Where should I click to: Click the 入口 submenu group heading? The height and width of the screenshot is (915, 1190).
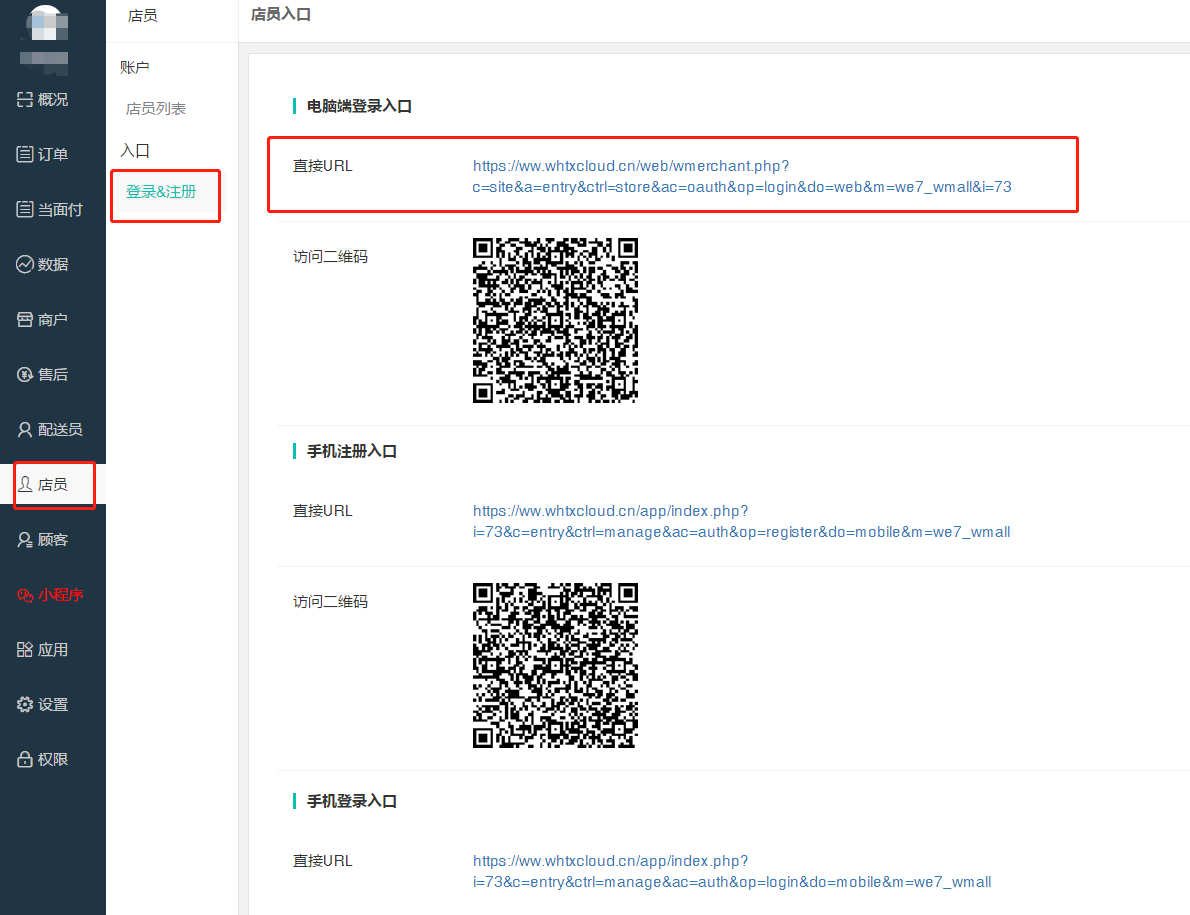134,150
